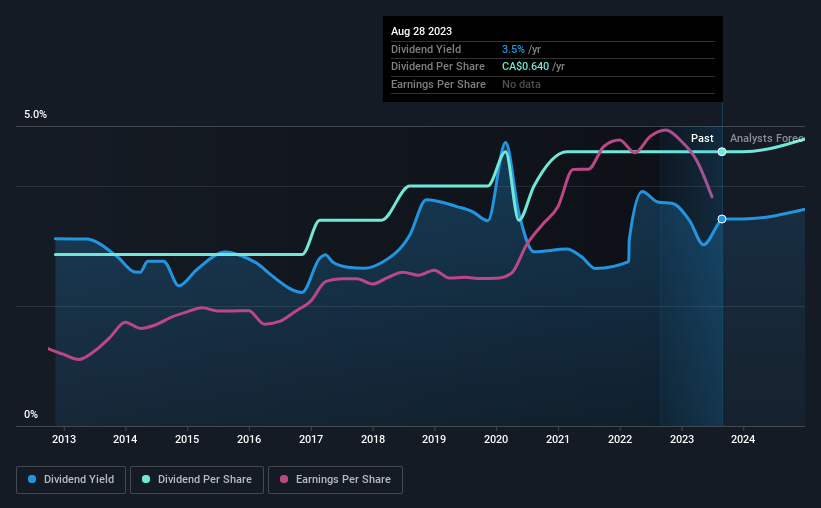Toggle the Dividend Yield legend button
This screenshot has height=508, width=821.
(71, 480)
